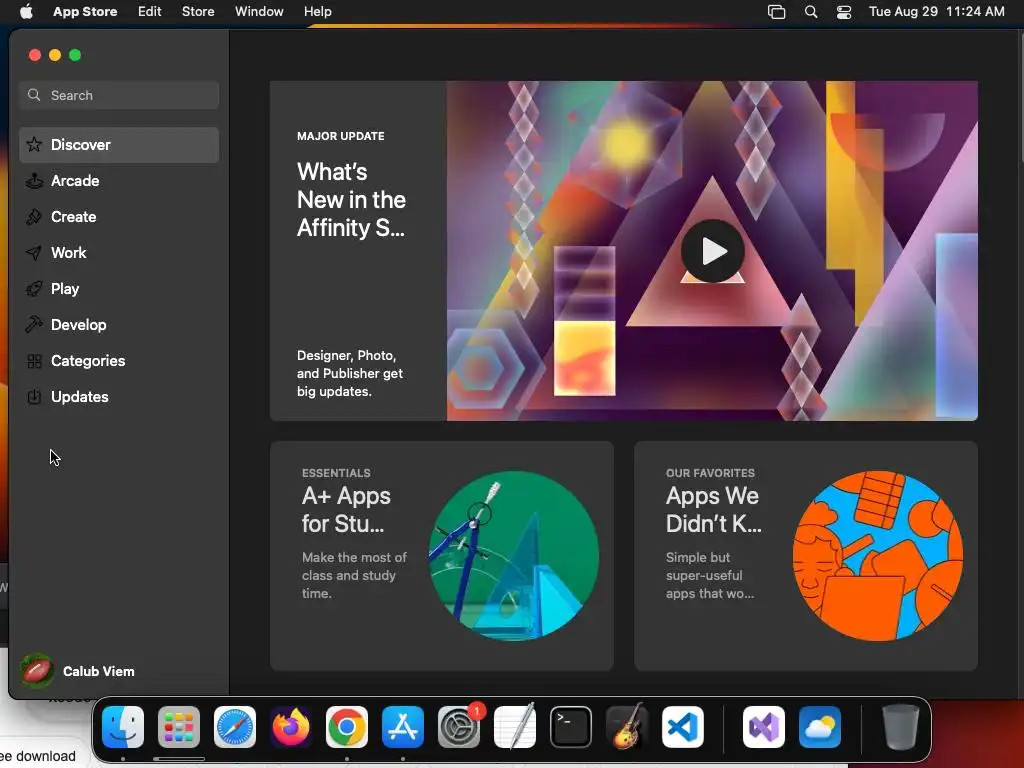
Task: Click the App Store icon in the Dock
Action: pos(403,727)
